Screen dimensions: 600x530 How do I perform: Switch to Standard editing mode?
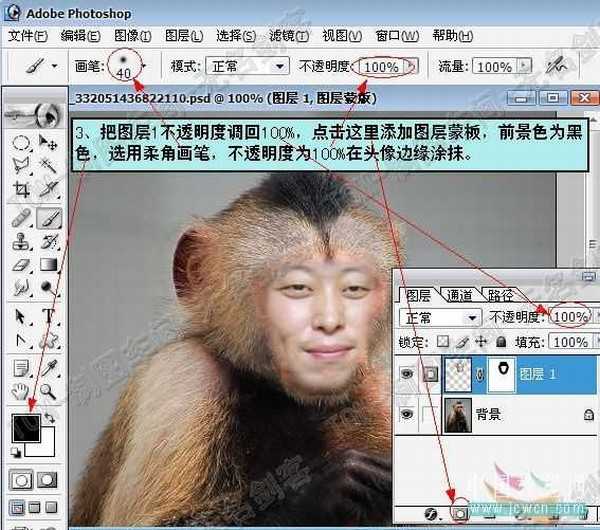[x=21, y=480]
